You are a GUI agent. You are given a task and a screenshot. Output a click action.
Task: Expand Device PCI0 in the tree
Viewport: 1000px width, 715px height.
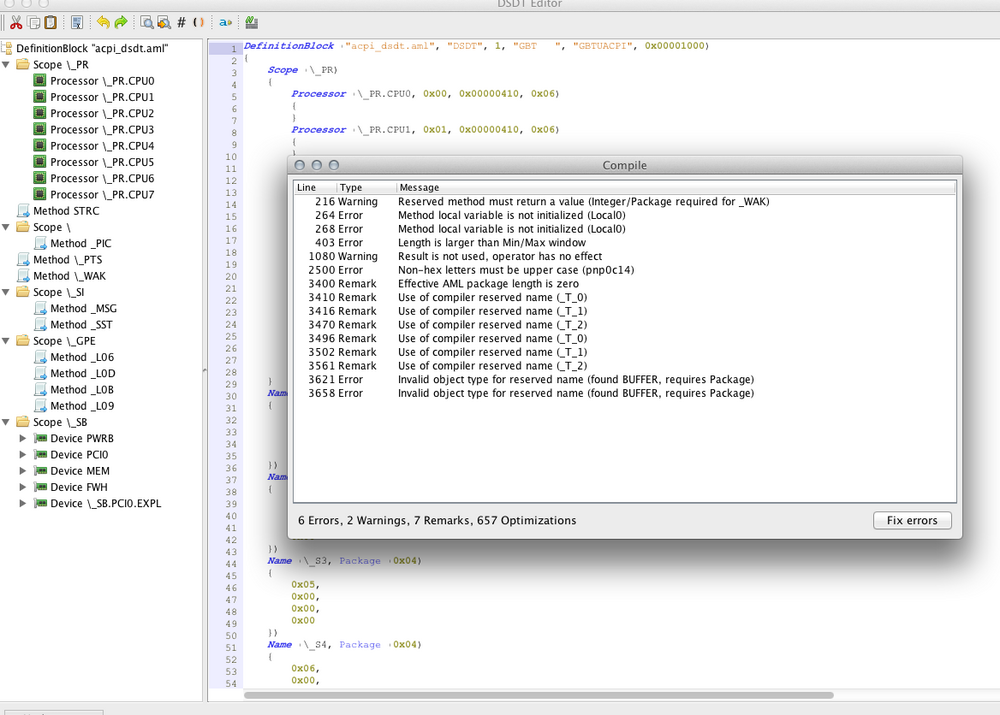click(x=24, y=455)
